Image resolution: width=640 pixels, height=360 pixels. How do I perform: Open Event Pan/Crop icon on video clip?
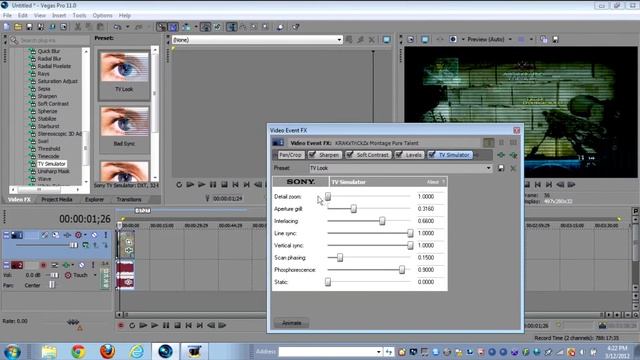129,242
